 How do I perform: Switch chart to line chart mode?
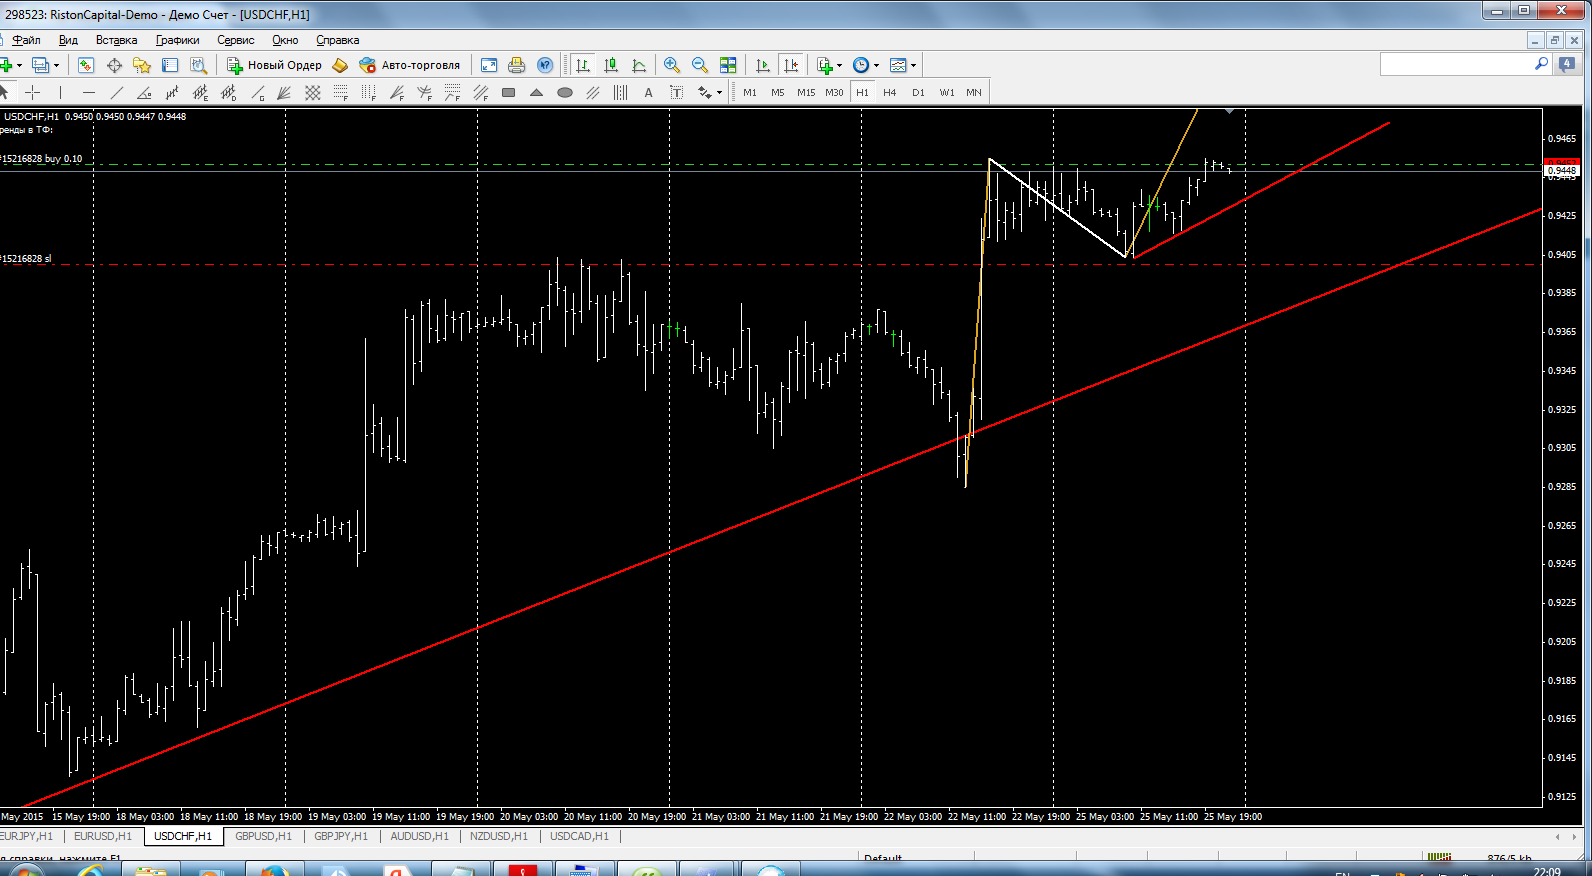click(x=639, y=65)
